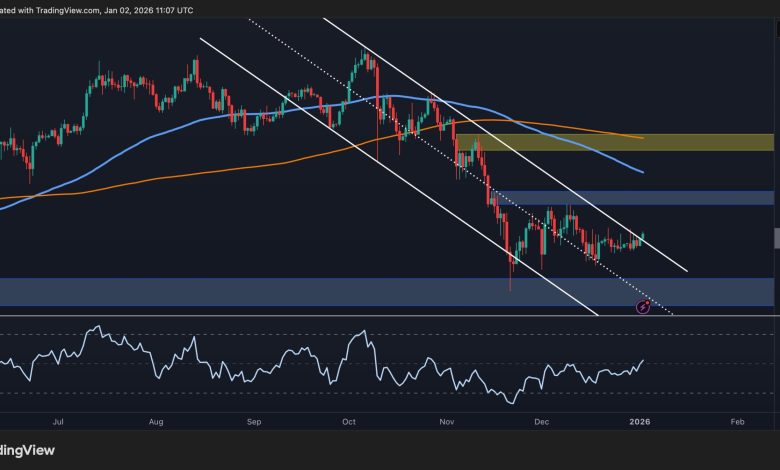Click the Feb label on time axis
The width and height of the screenshot is (780, 470).
tap(736, 423)
